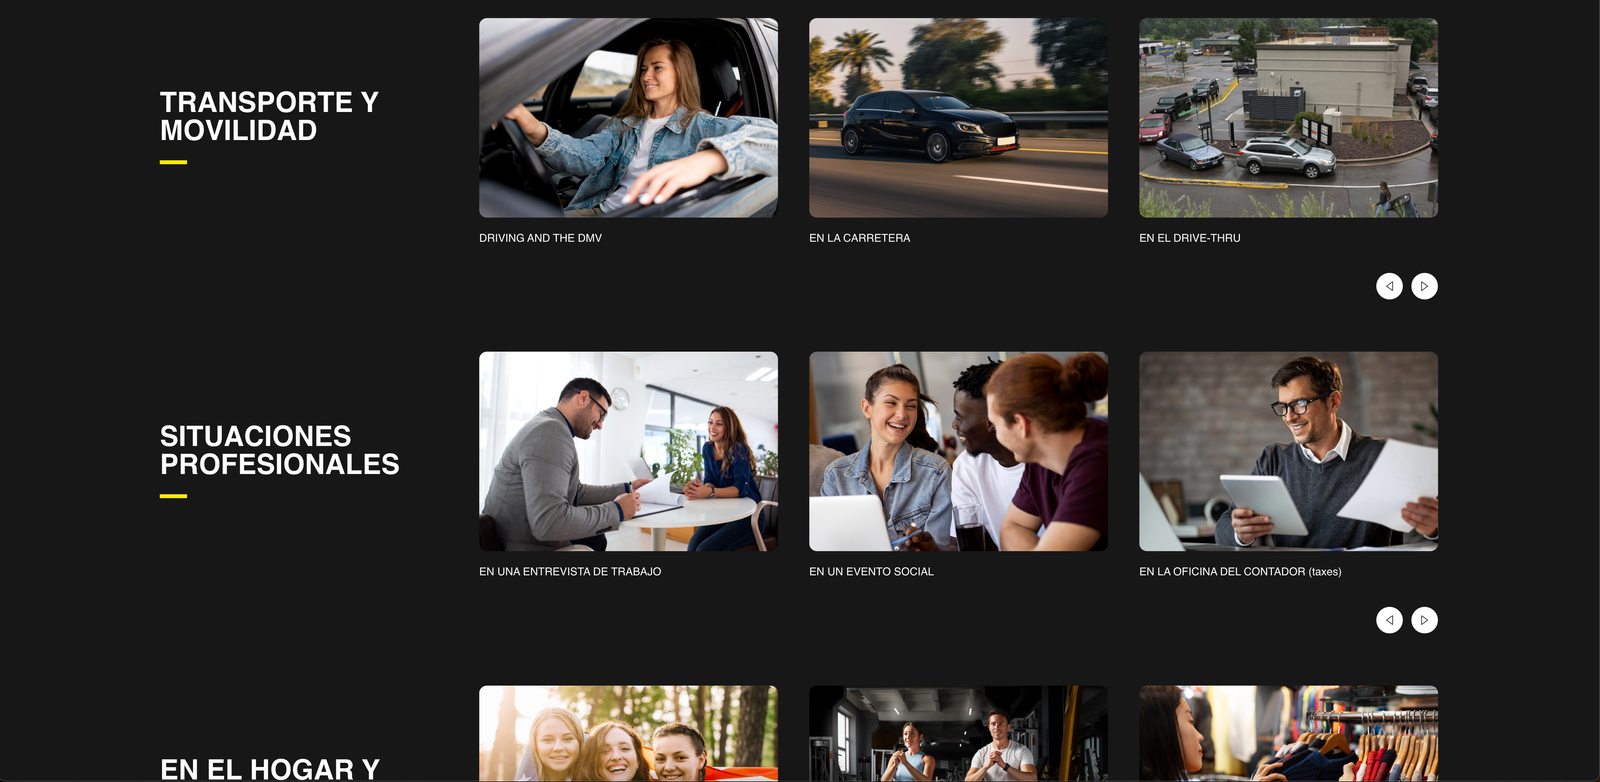Click the EN LA CARRETERA caption

(x=860, y=238)
